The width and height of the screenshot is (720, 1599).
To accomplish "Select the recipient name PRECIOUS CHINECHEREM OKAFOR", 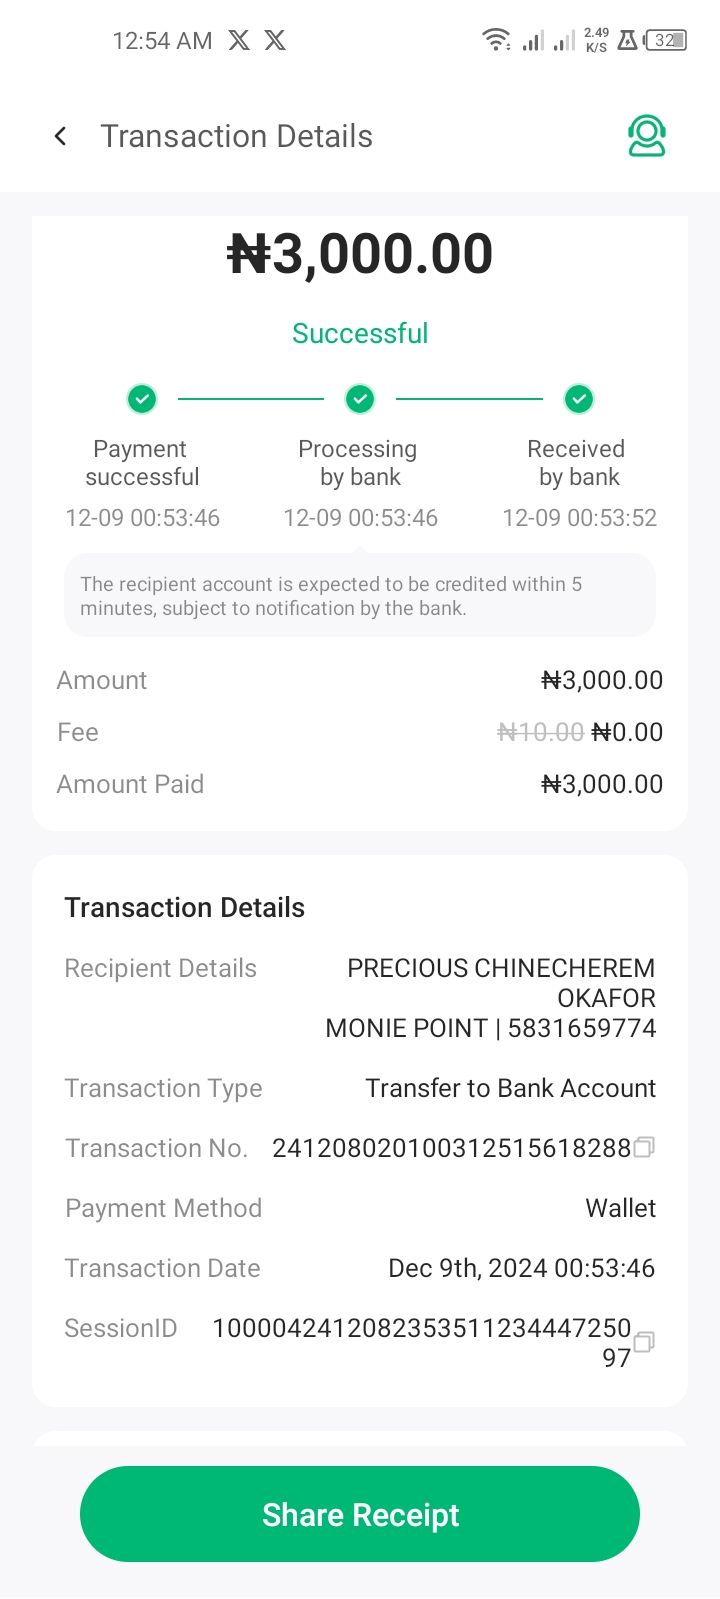I will [501, 982].
